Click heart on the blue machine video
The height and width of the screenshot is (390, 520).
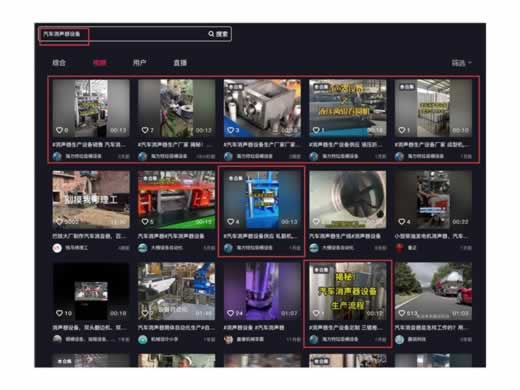coord(230,222)
